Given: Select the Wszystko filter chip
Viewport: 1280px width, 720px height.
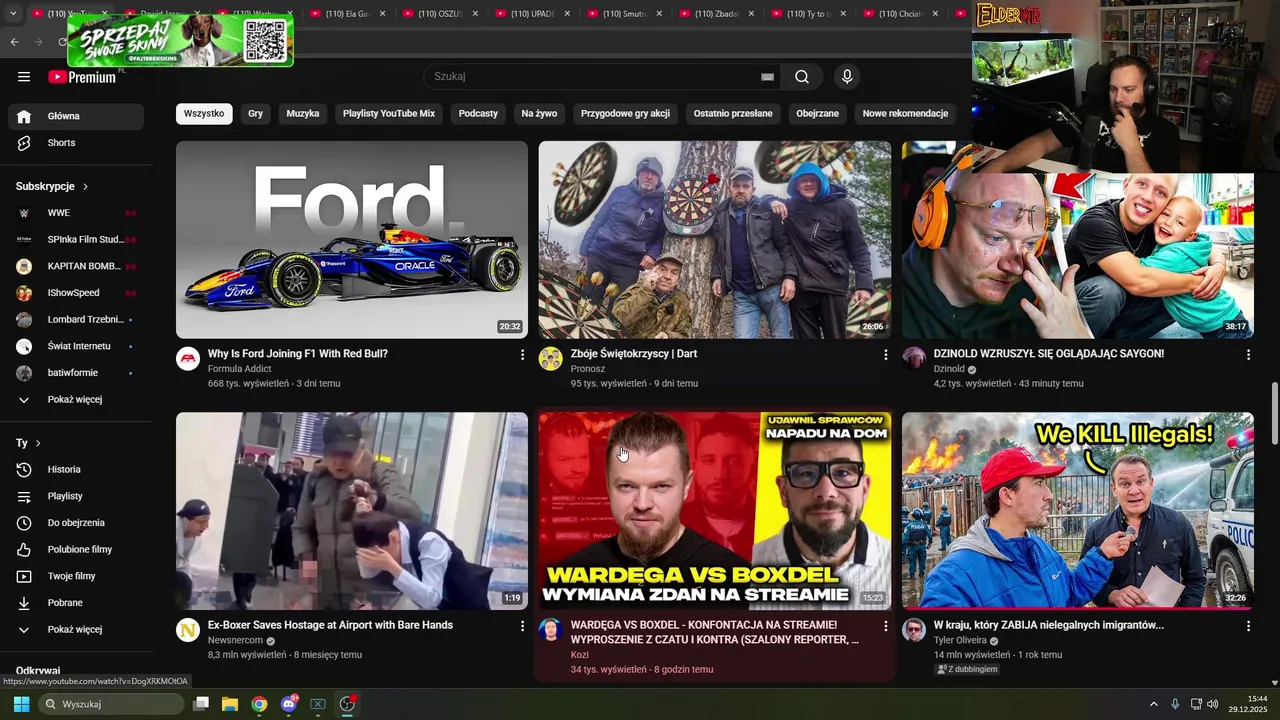Looking at the screenshot, I should pyautogui.click(x=204, y=114).
